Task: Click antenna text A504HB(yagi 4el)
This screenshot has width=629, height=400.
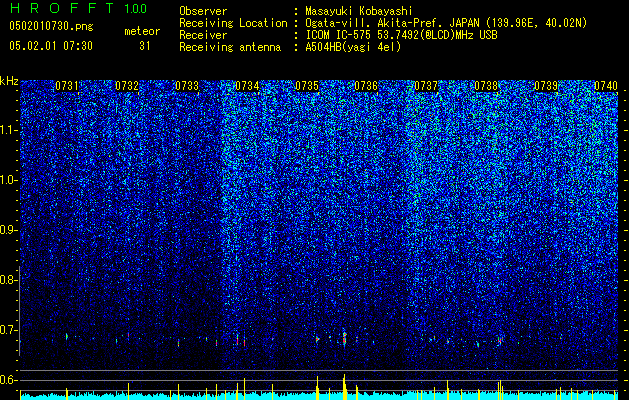Action: (x=353, y=47)
